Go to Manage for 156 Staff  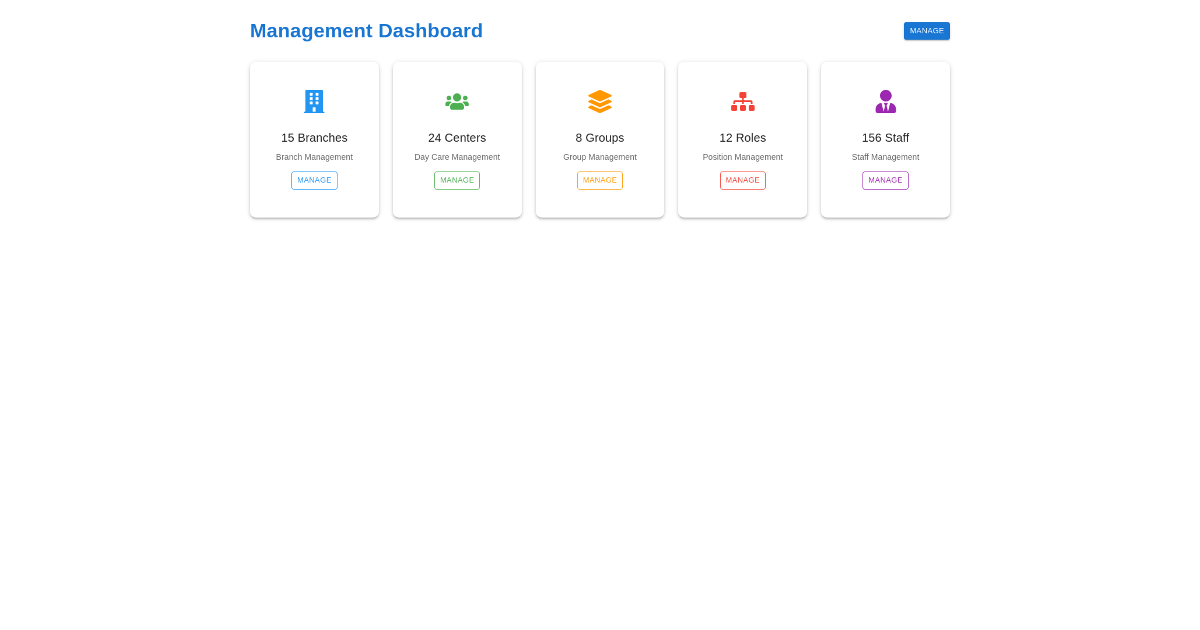tap(885, 180)
